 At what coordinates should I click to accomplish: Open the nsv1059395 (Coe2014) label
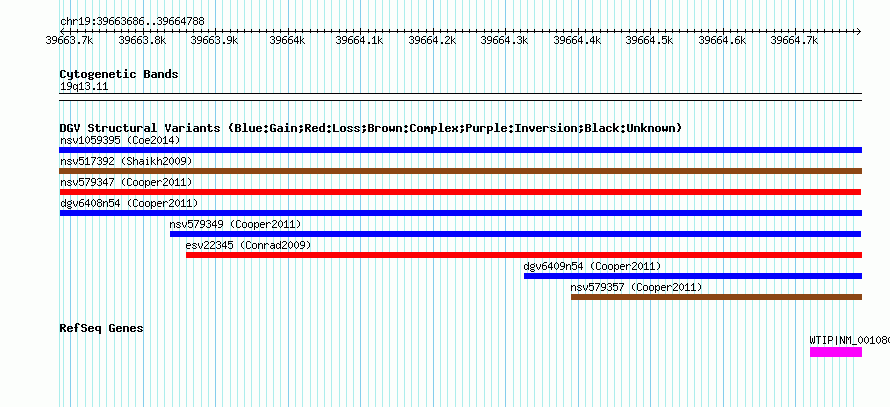(x=120, y=140)
